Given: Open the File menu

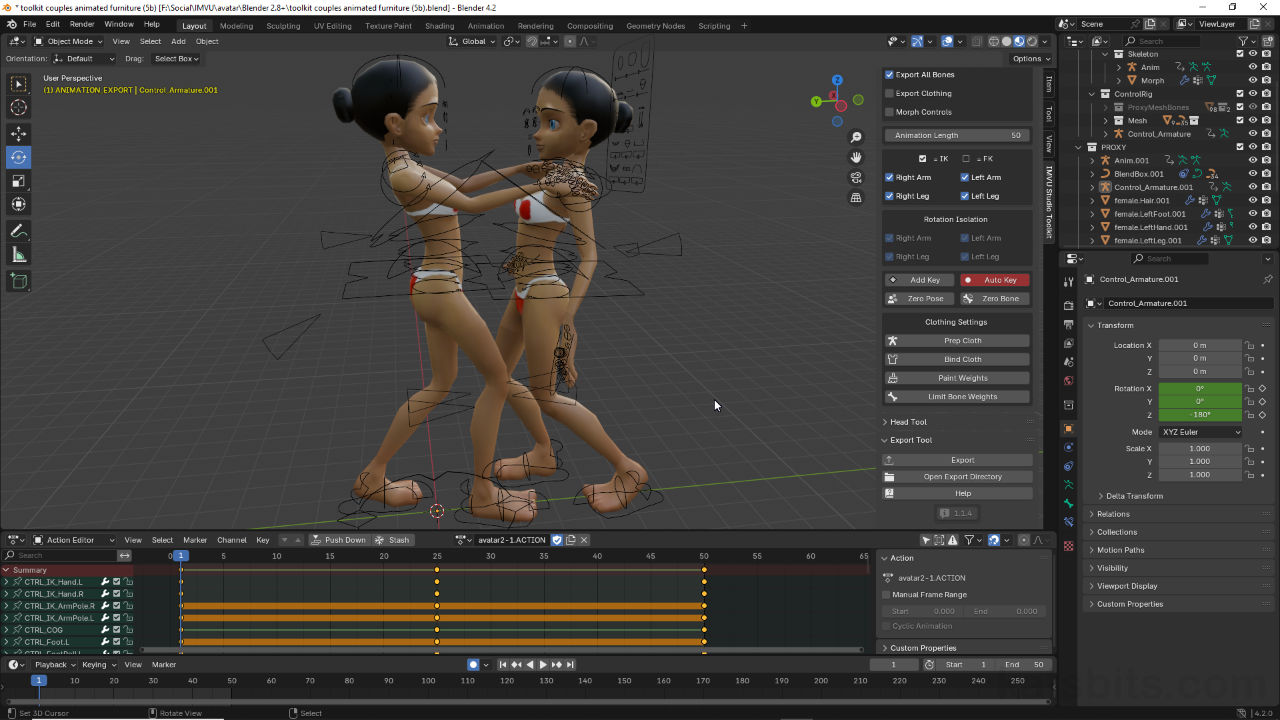Looking at the screenshot, I should point(29,24).
